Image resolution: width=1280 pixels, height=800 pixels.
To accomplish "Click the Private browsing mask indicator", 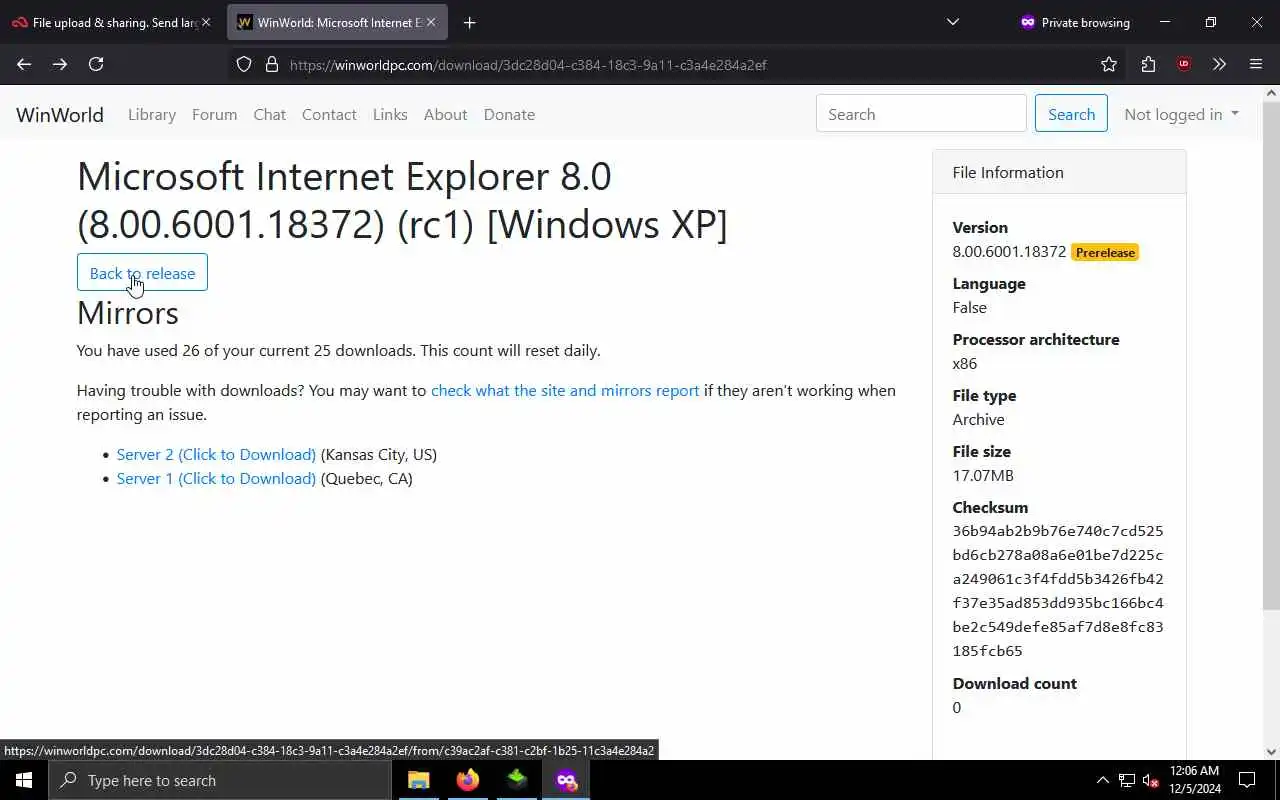I will click(1075, 22).
